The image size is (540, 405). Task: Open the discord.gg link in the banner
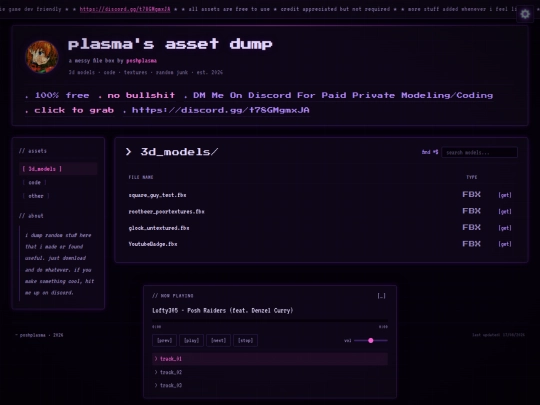pos(221,110)
